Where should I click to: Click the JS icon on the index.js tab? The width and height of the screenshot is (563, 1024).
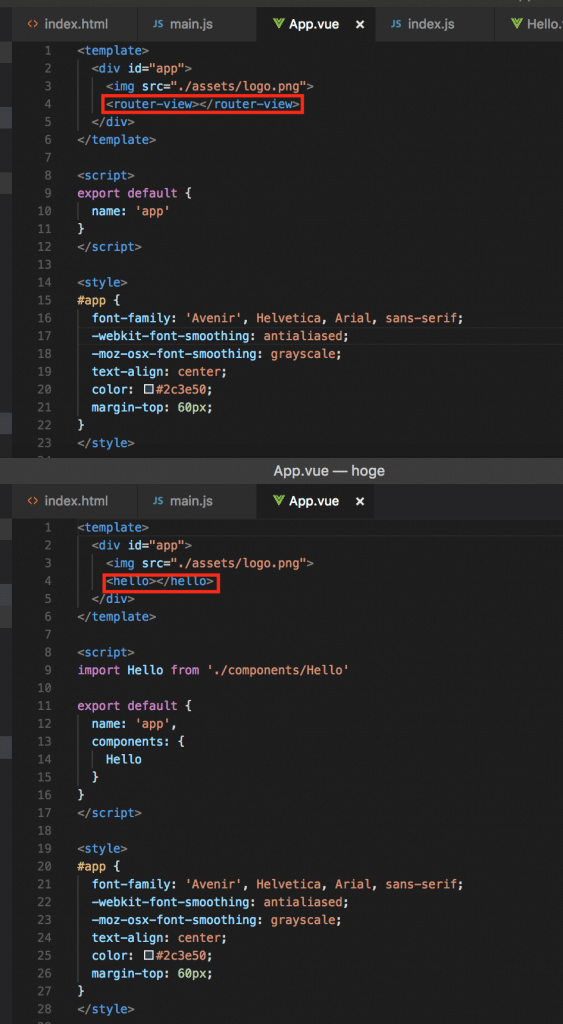tap(396, 24)
